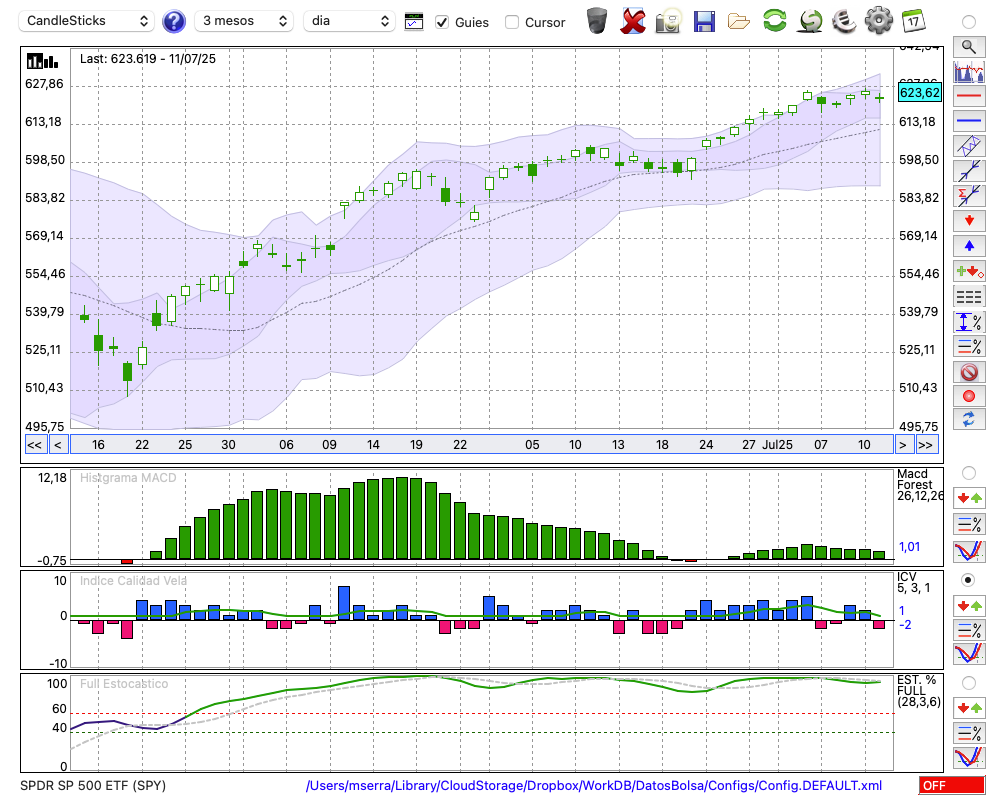Select the ICV panel radio button

tap(969, 580)
